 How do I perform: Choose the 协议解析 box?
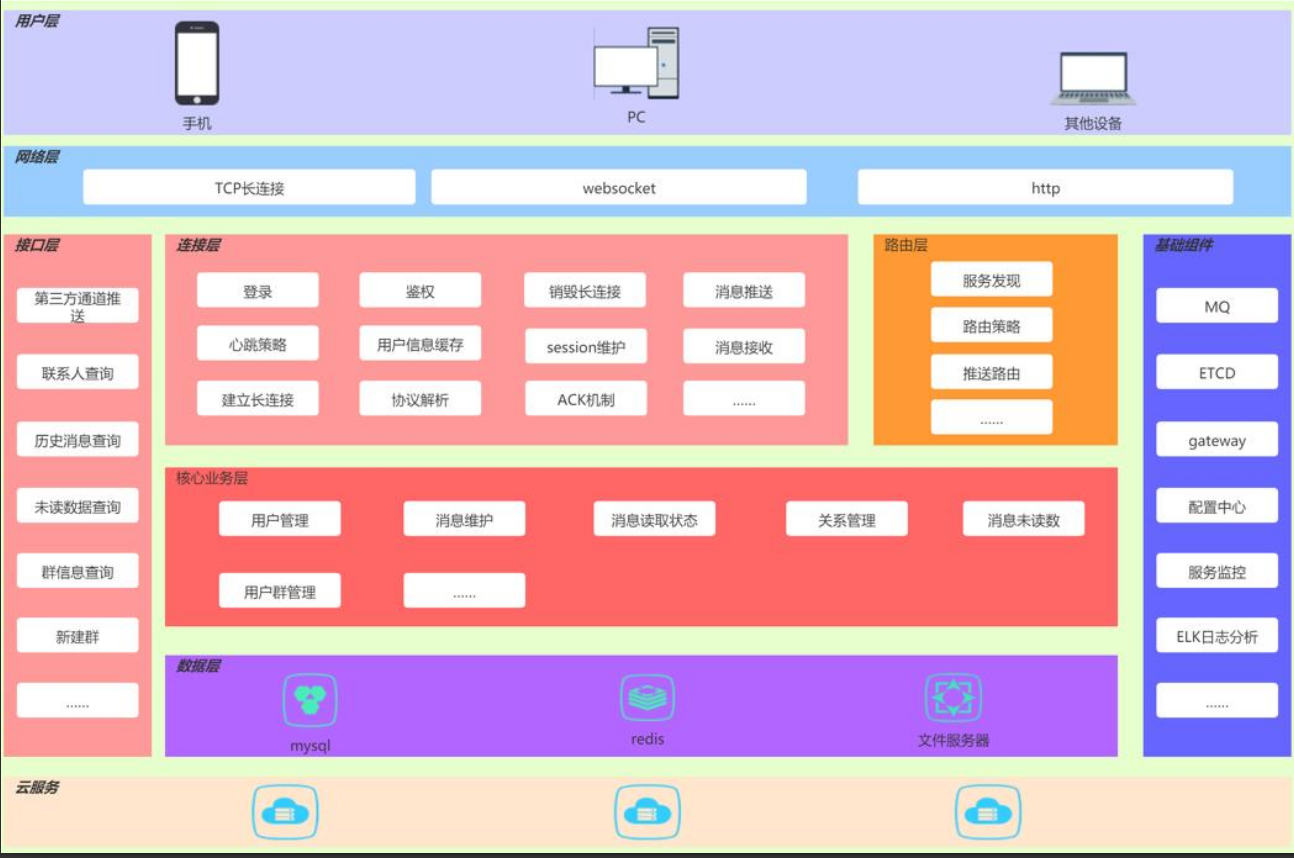420,399
